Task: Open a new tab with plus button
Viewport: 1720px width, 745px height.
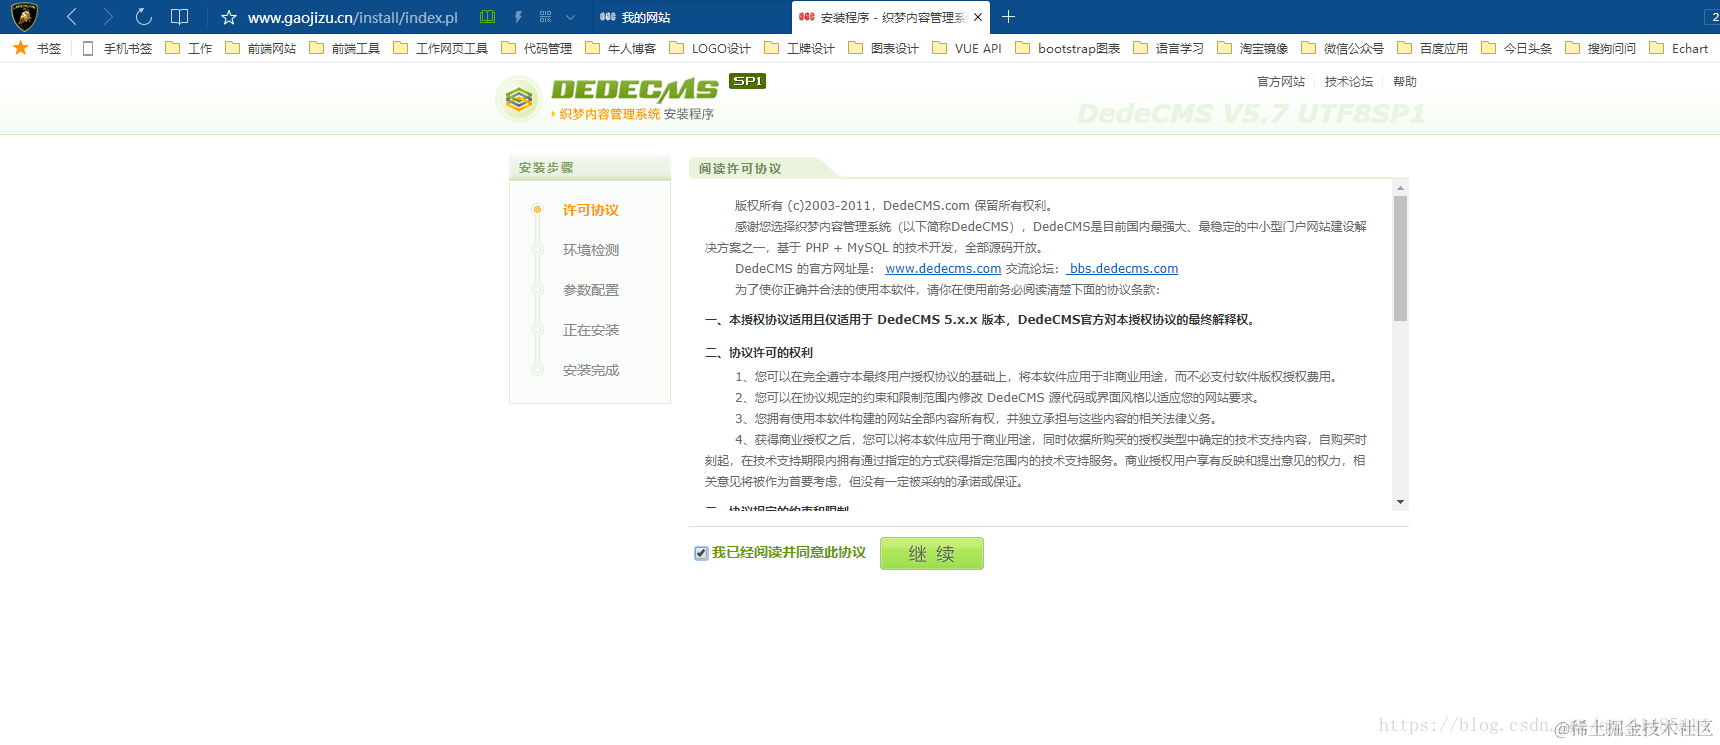Action: click(x=1008, y=17)
